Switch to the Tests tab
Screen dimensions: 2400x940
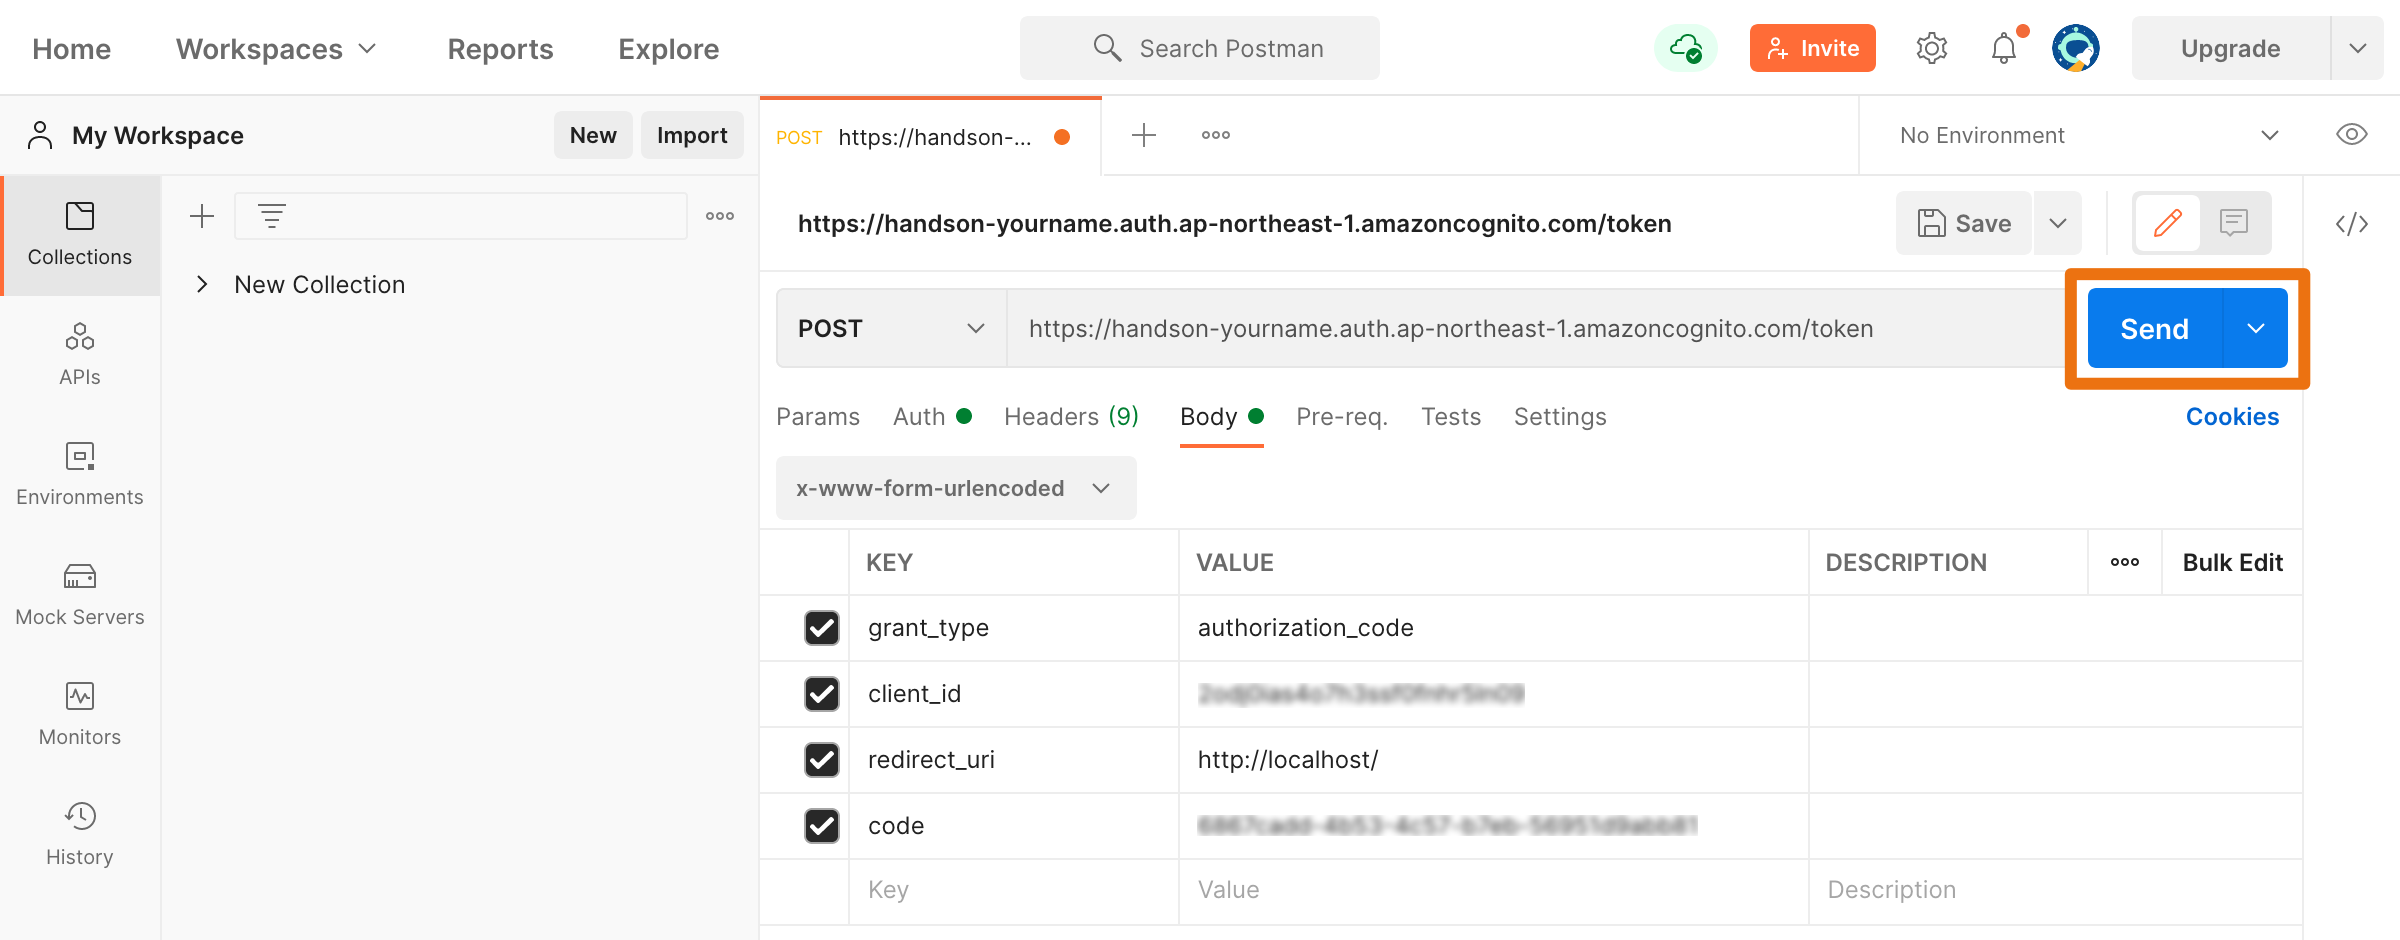pos(1451,417)
